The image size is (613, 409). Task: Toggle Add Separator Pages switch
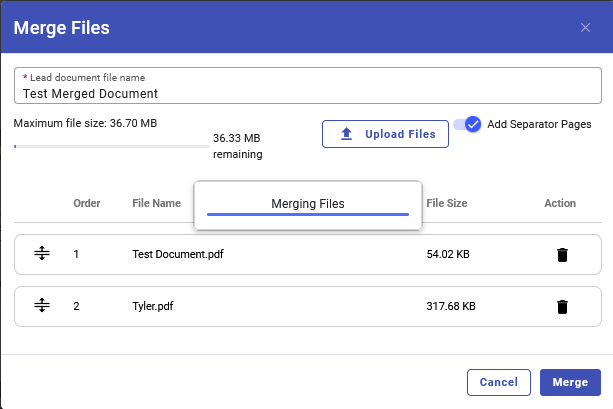468,124
